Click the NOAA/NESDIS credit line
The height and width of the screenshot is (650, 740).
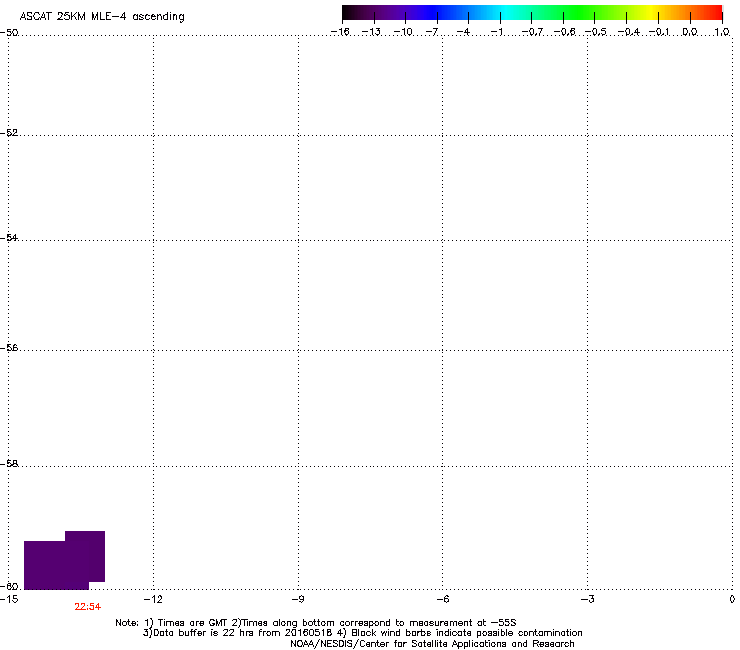432,644
